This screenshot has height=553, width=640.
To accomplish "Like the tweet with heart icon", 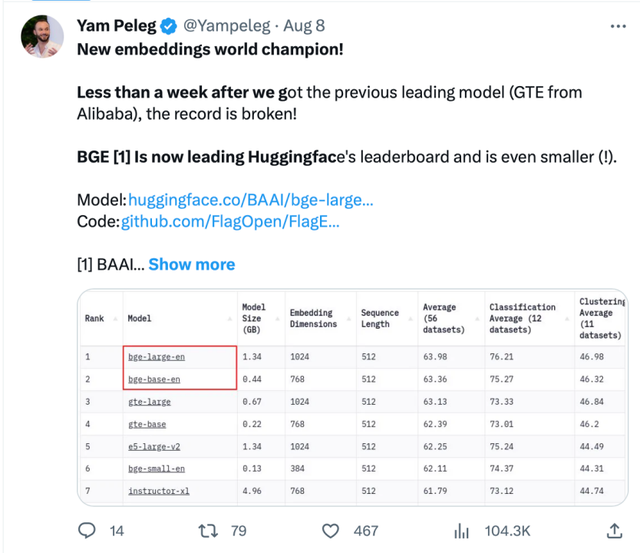I will (x=329, y=530).
